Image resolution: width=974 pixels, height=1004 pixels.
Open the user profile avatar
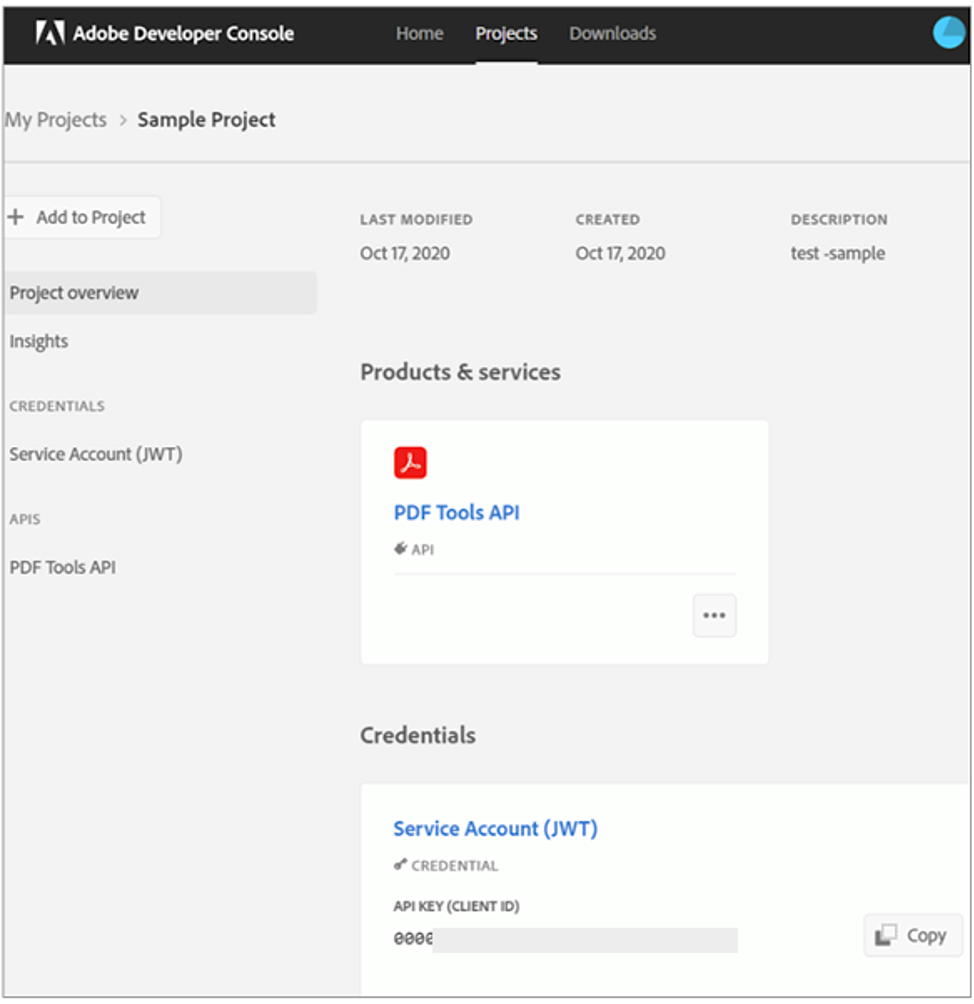948,33
